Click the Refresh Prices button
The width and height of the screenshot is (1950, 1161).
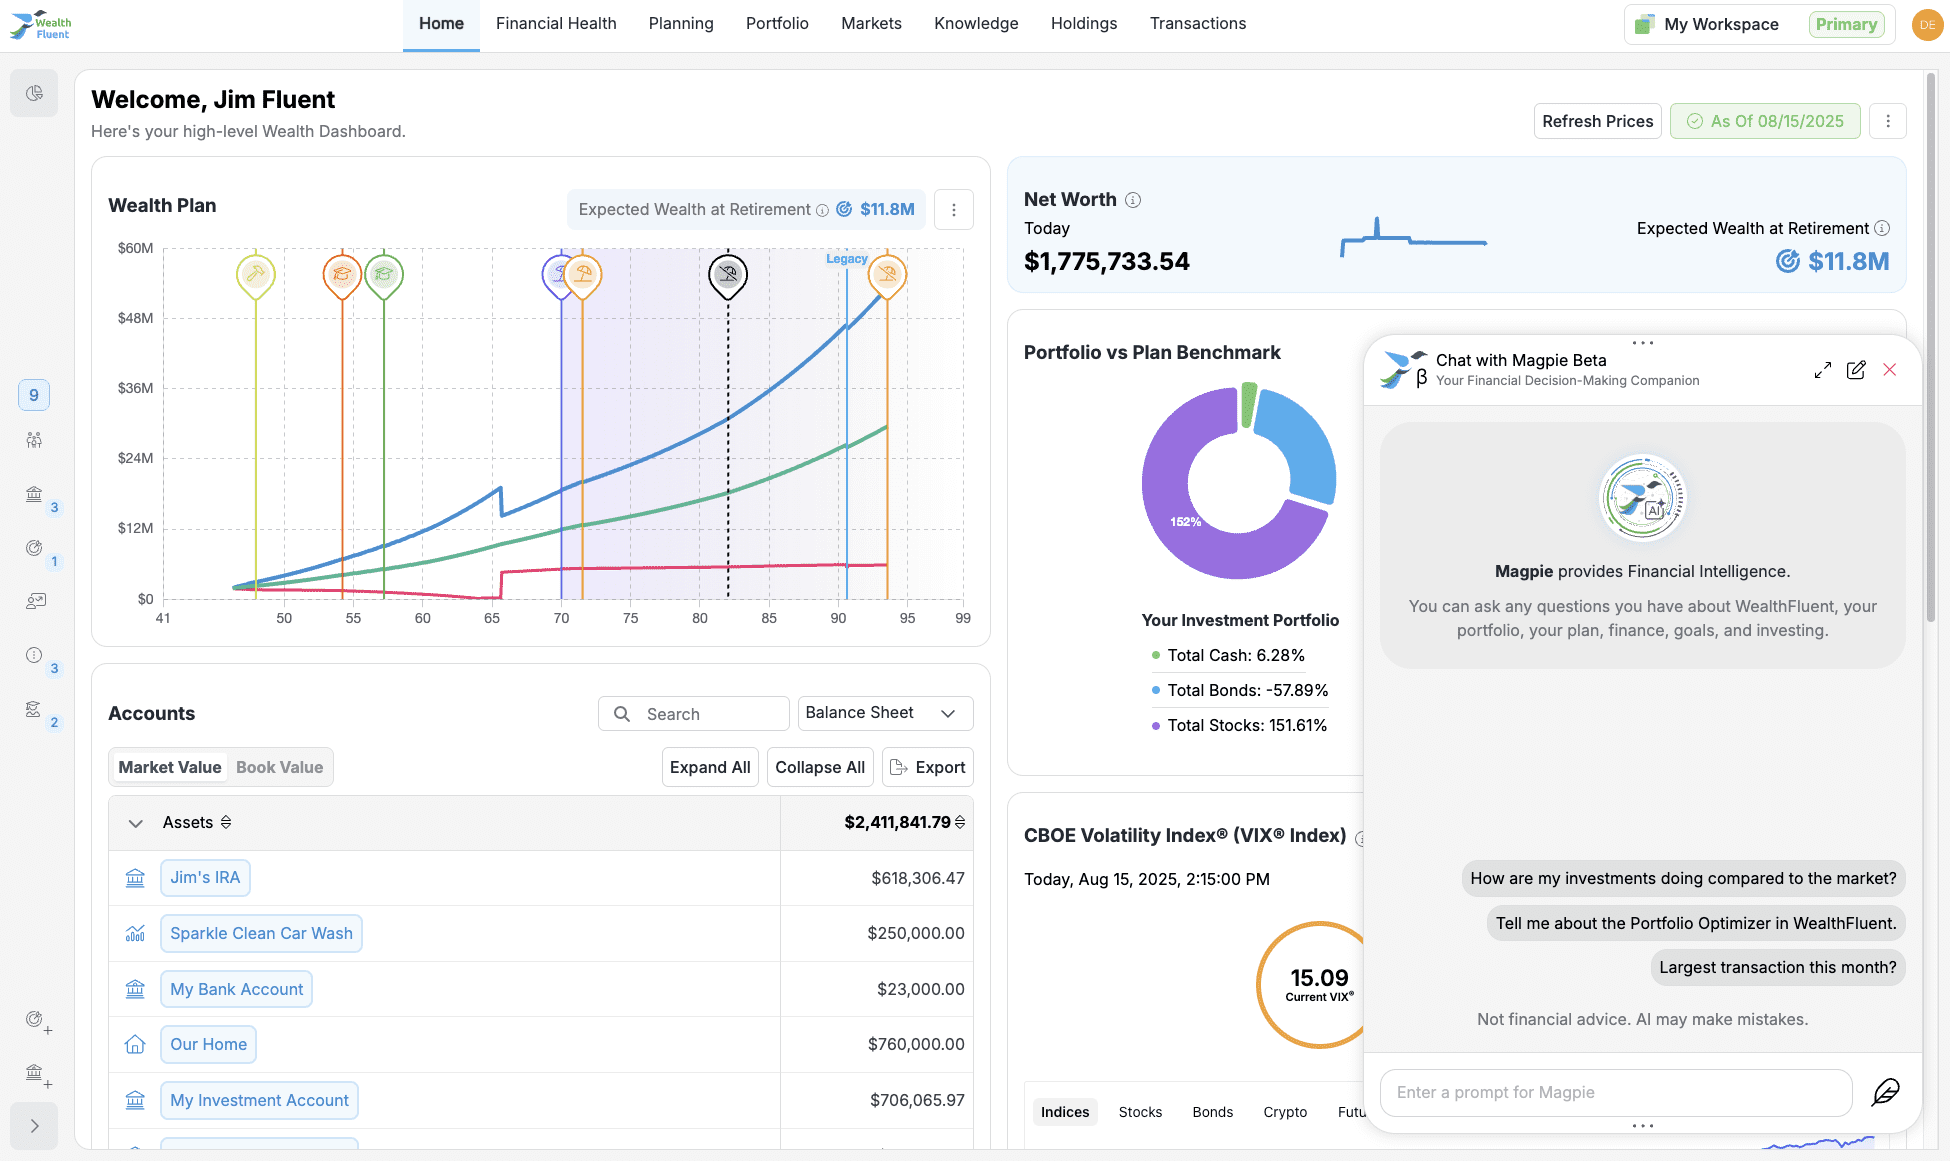(x=1597, y=121)
